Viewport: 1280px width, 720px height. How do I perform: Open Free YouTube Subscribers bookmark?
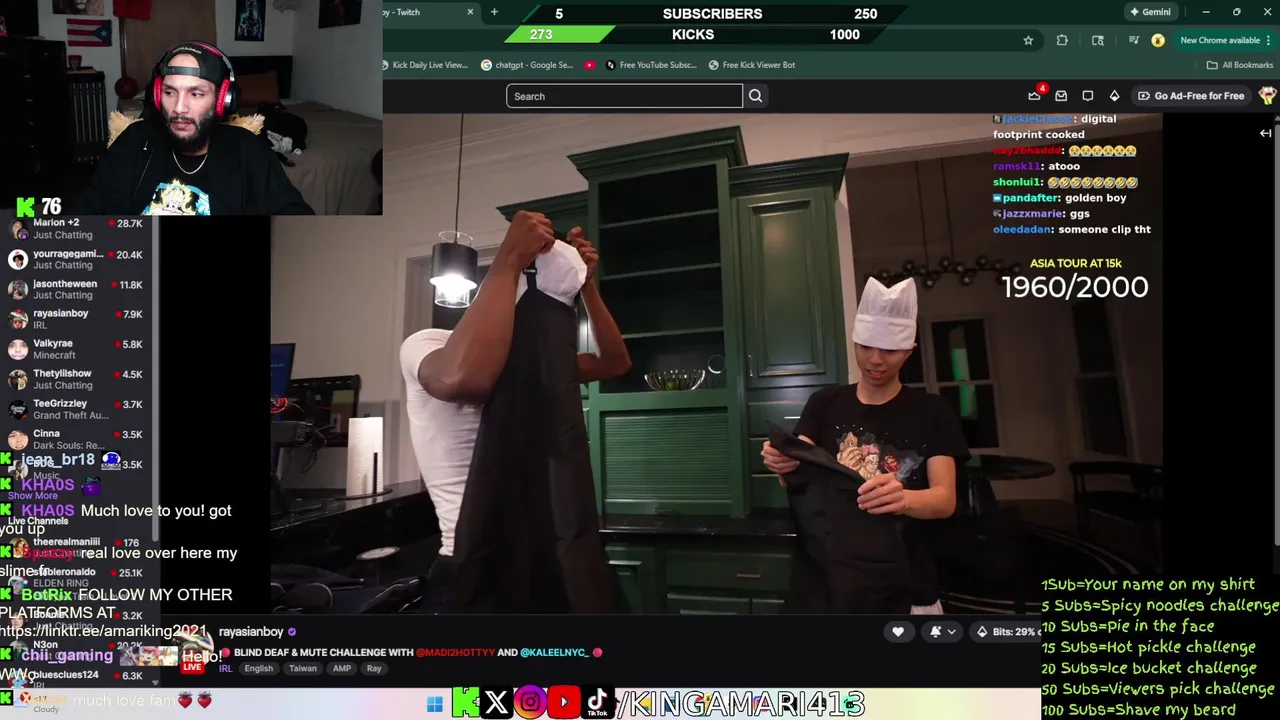coord(650,65)
